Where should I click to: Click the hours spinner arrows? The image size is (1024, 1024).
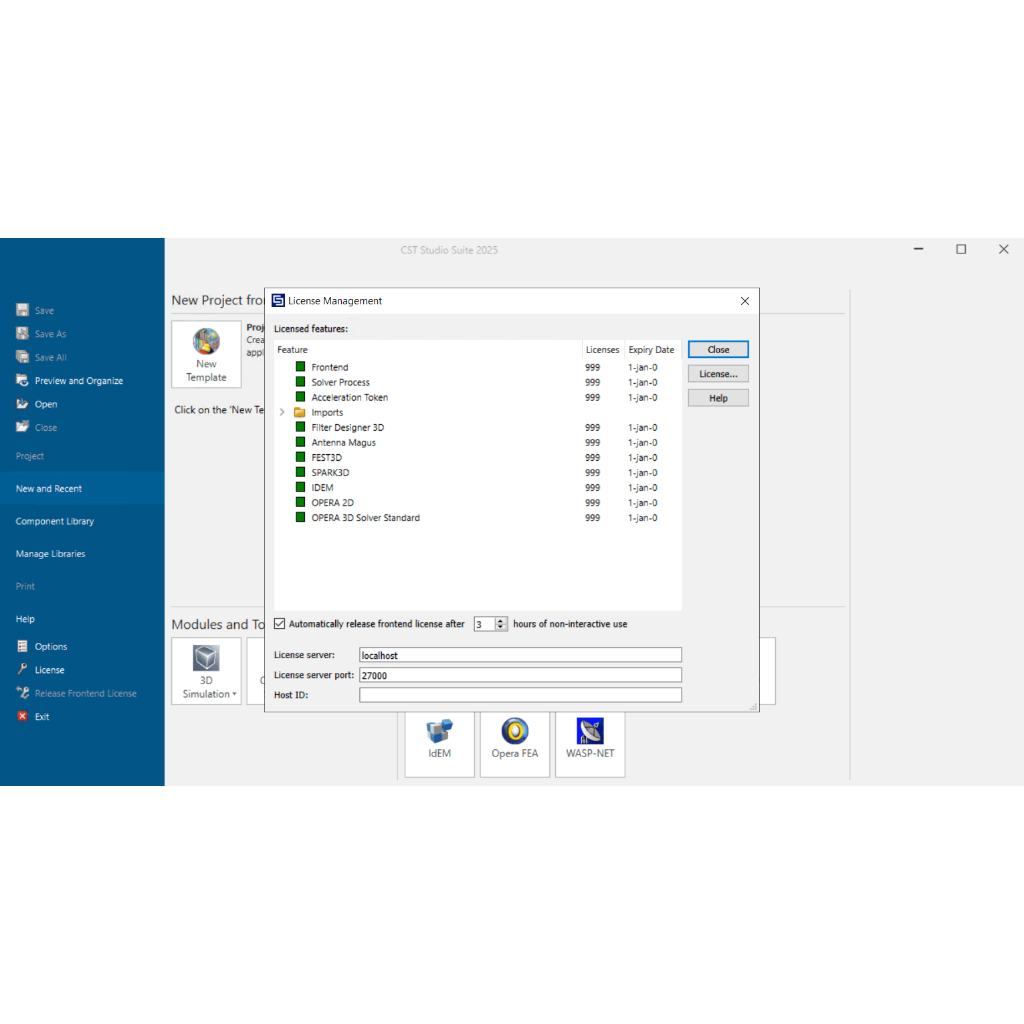click(x=501, y=624)
